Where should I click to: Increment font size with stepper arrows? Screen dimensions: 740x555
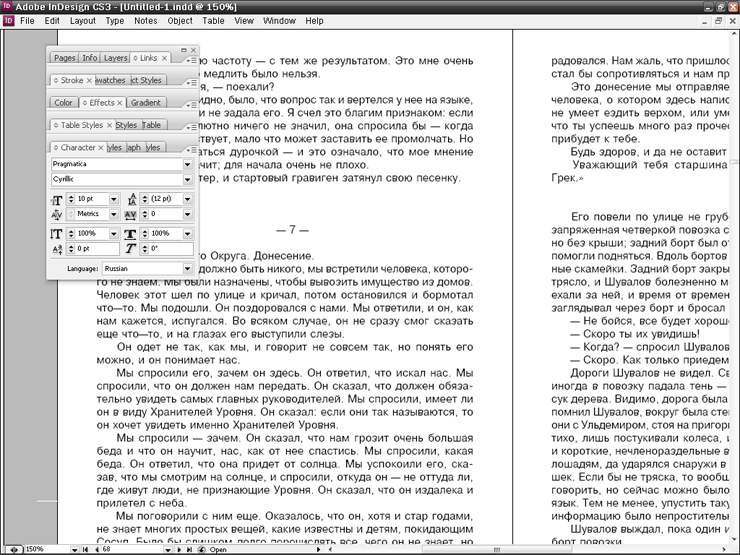71,197
